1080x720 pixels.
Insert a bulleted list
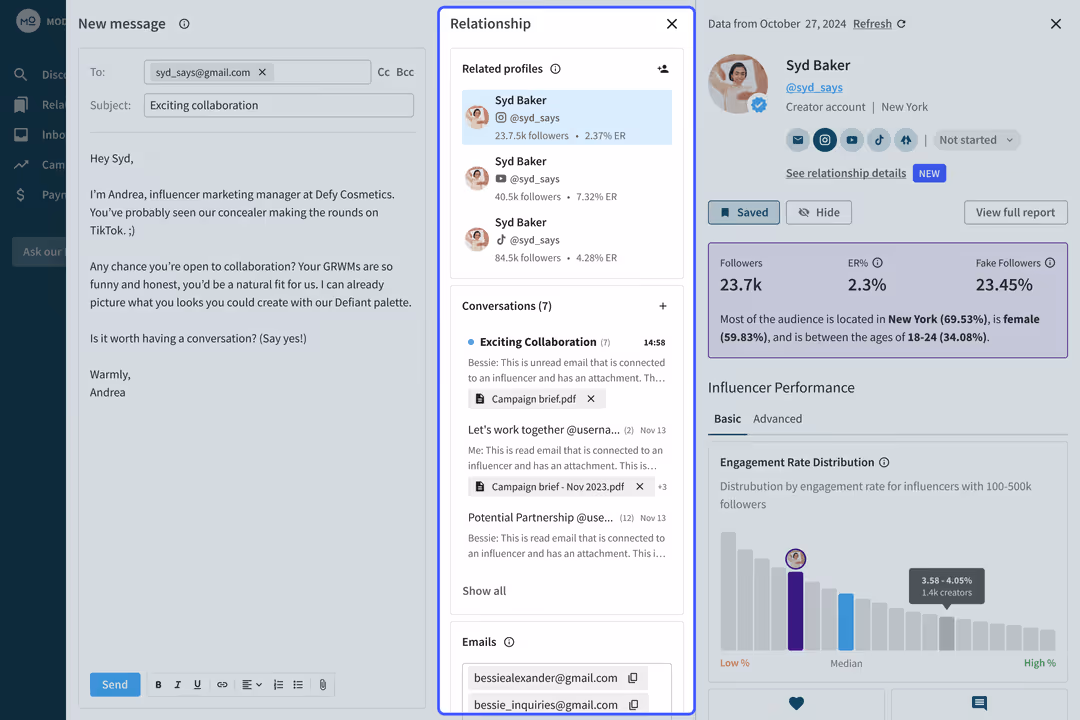[298, 685]
